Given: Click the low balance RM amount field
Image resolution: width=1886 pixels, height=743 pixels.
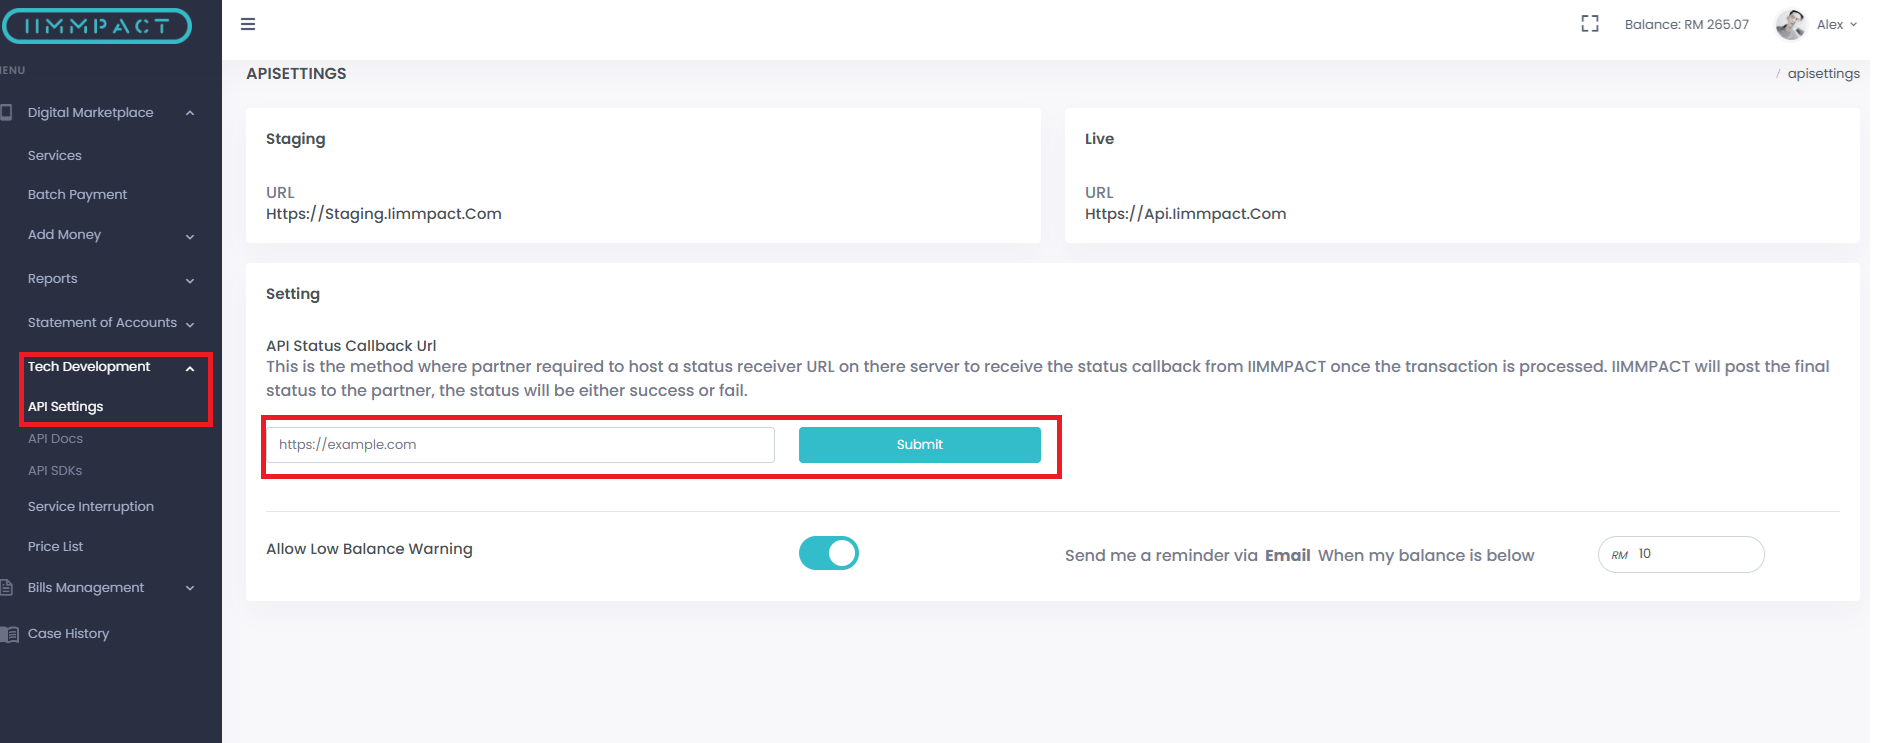Looking at the screenshot, I should click(1695, 554).
